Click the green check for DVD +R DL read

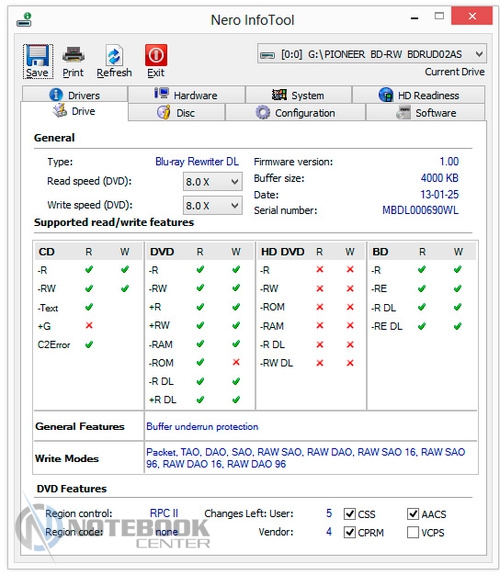[x=200, y=399]
